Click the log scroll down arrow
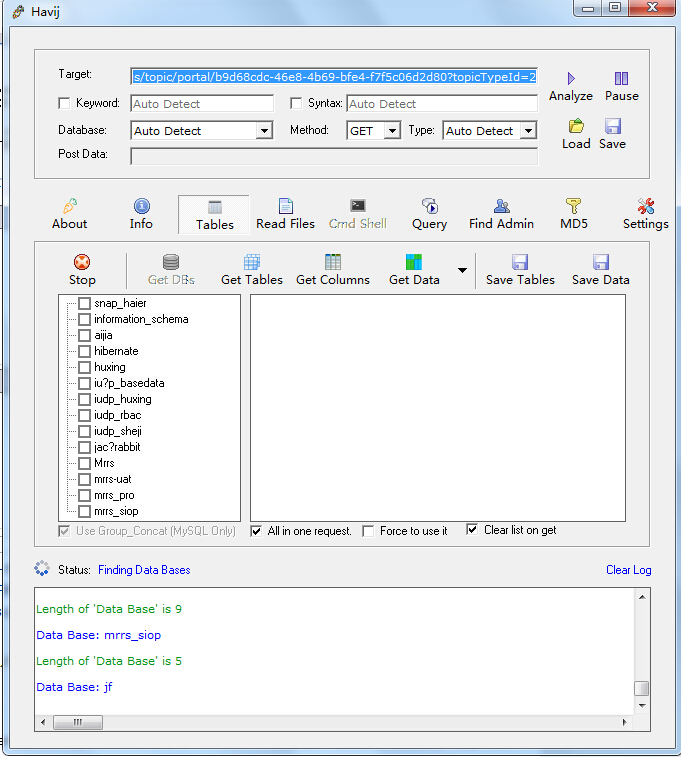 pos(642,706)
